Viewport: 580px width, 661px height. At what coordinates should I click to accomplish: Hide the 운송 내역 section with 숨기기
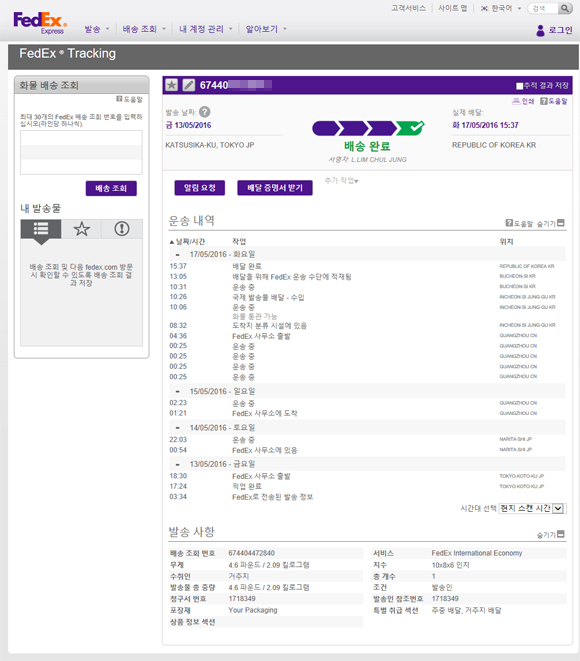pos(550,223)
